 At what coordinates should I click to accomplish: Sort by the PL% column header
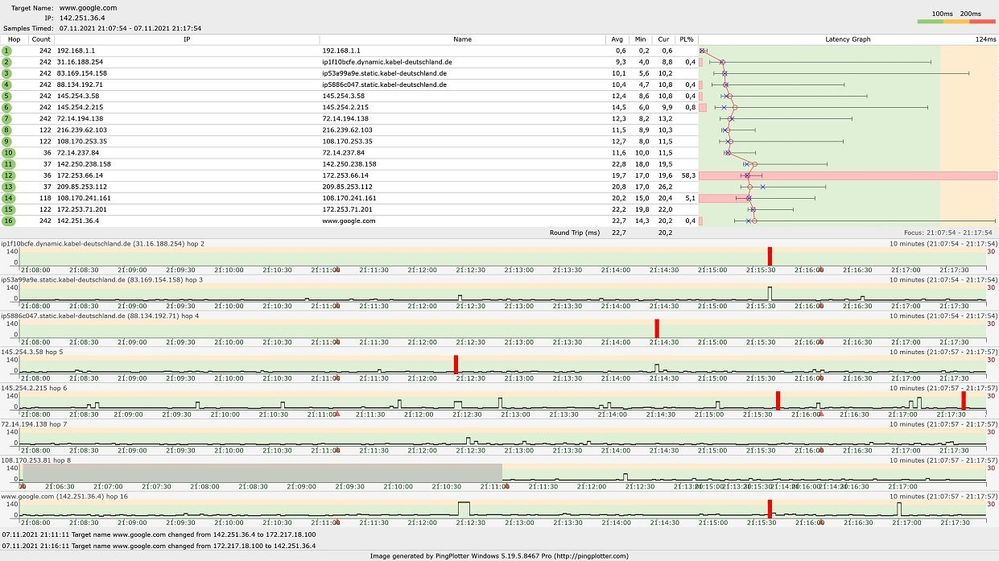pos(686,39)
